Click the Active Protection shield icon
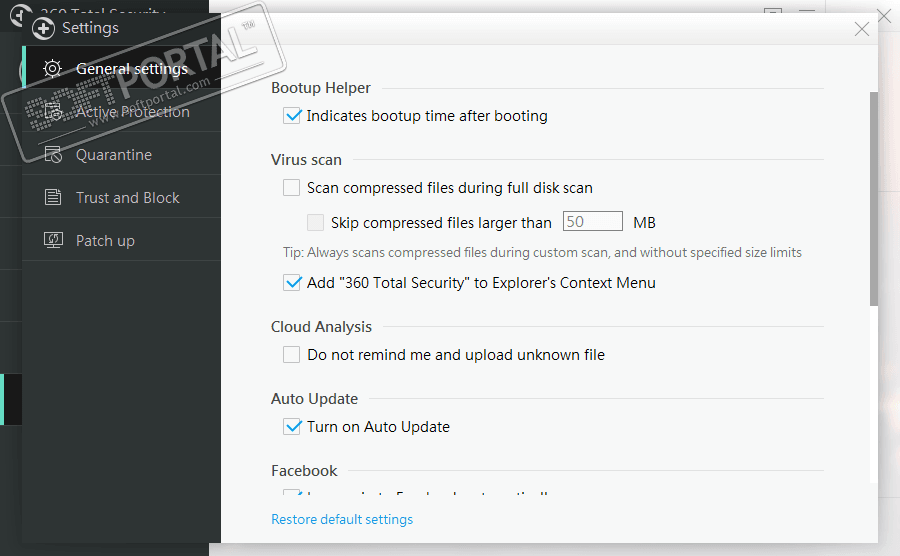The width and height of the screenshot is (900, 556). click(x=53, y=112)
